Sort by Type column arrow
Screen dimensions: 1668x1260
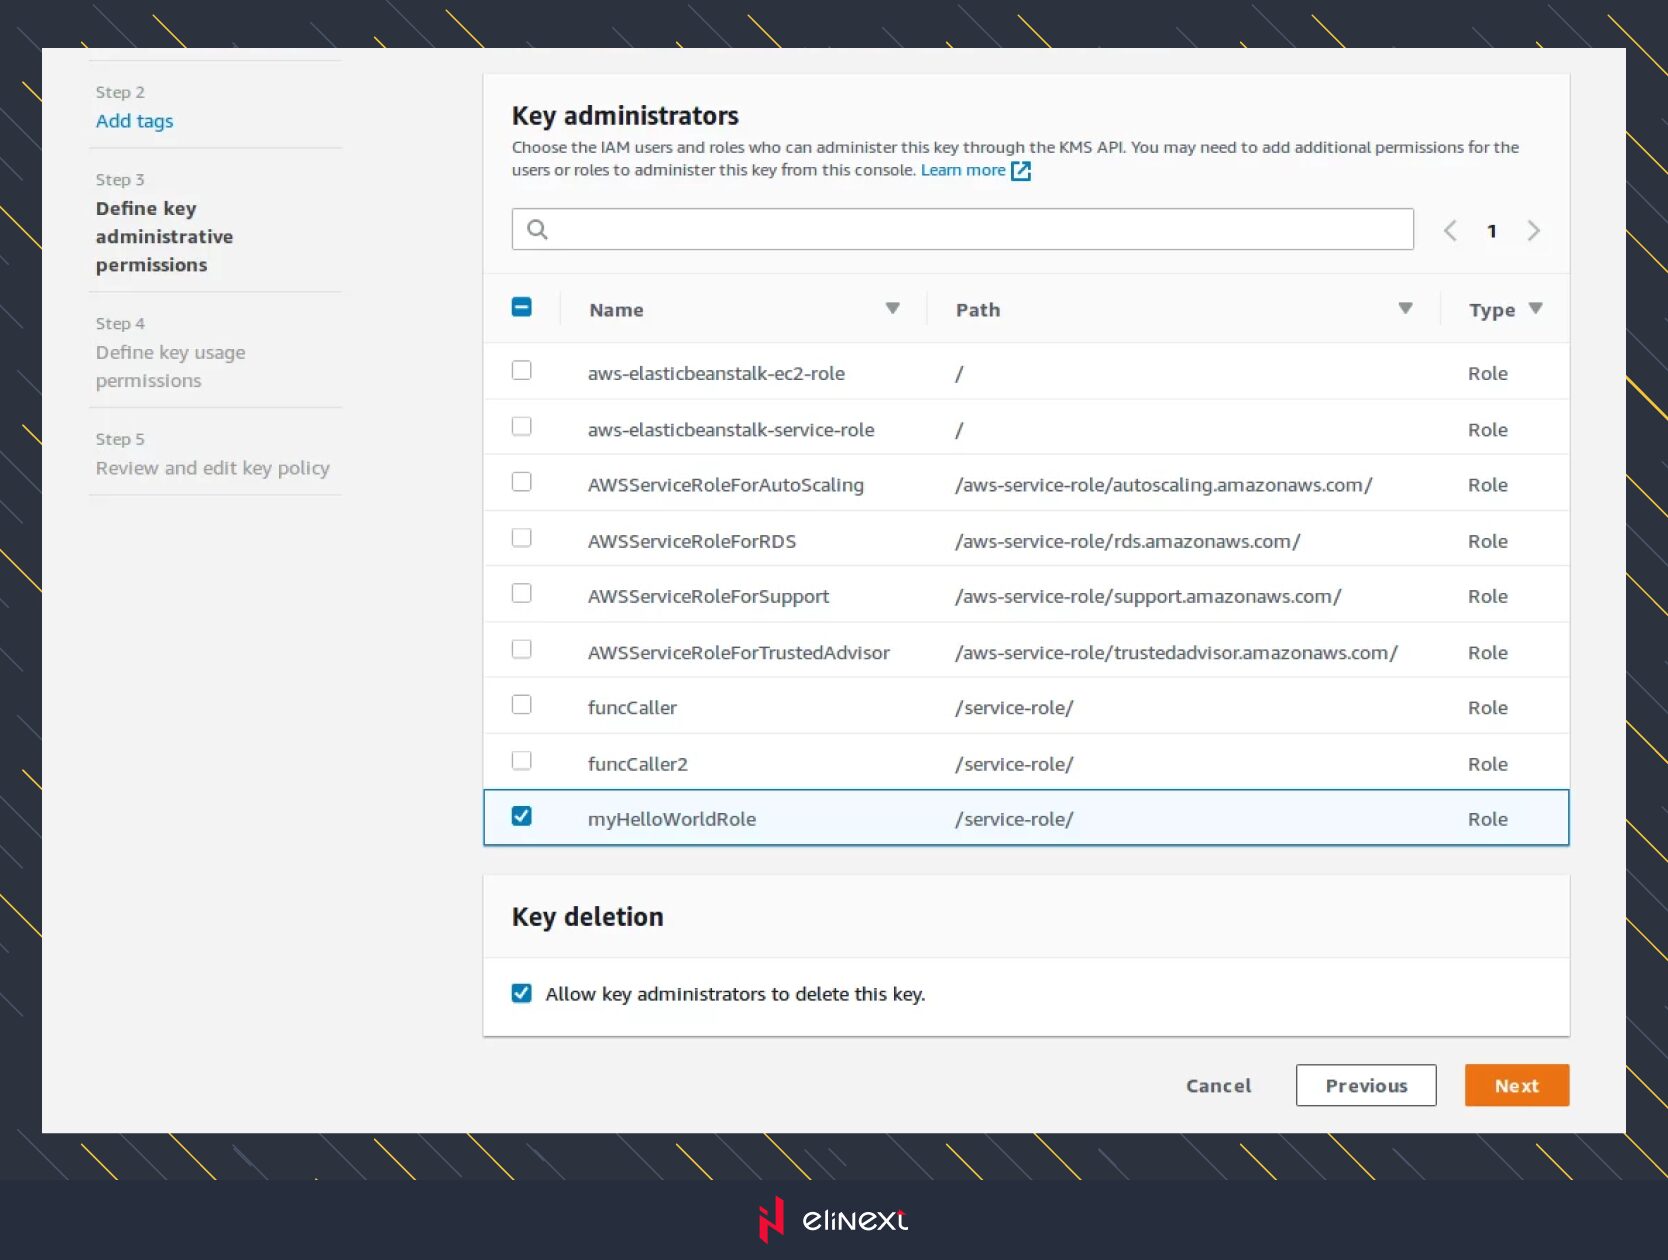pos(1536,309)
